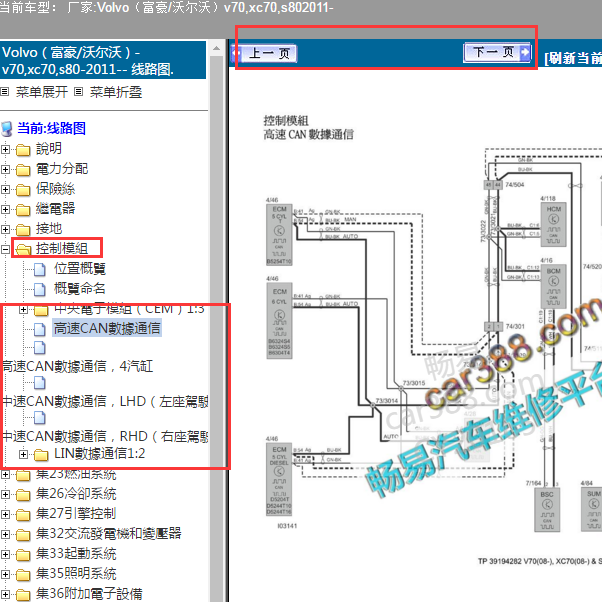602x602 pixels.
Task: Click document icon above 中速CAN數據通信，RHD
Action: 40,418
